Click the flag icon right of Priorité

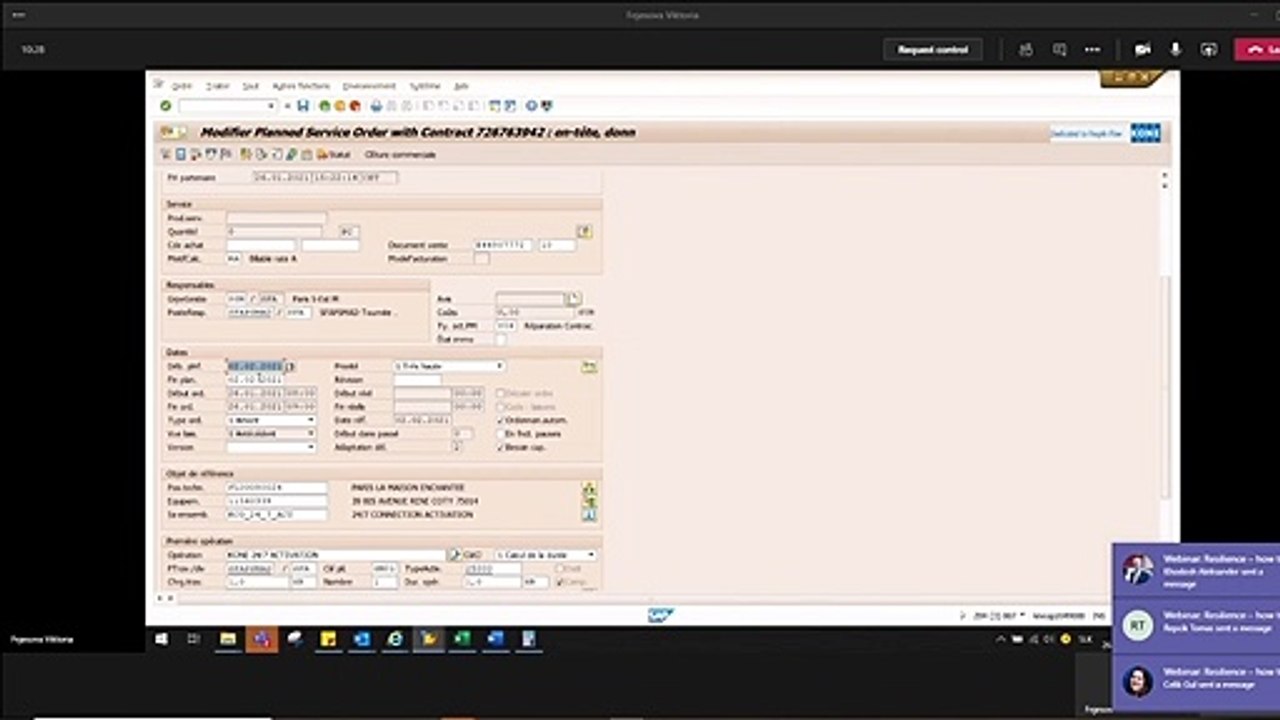coord(589,367)
